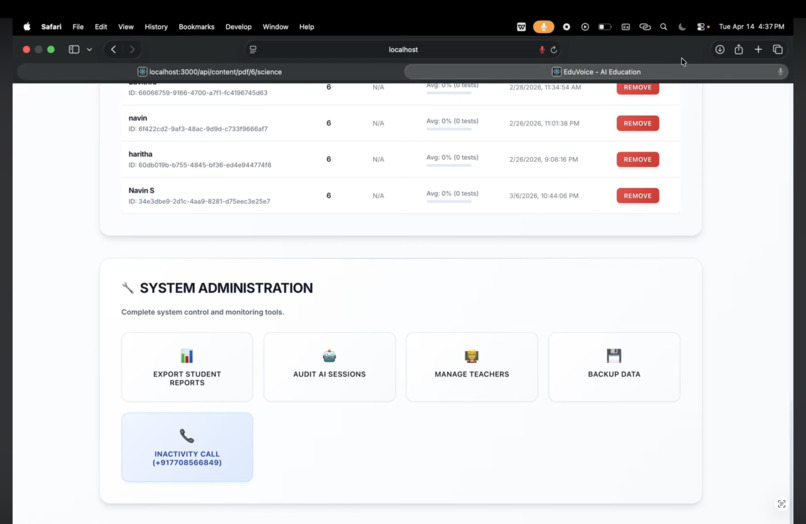The width and height of the screenshot is (806, 524).
Task: Click the localhost address bar
Action: [x=403, y=49]
